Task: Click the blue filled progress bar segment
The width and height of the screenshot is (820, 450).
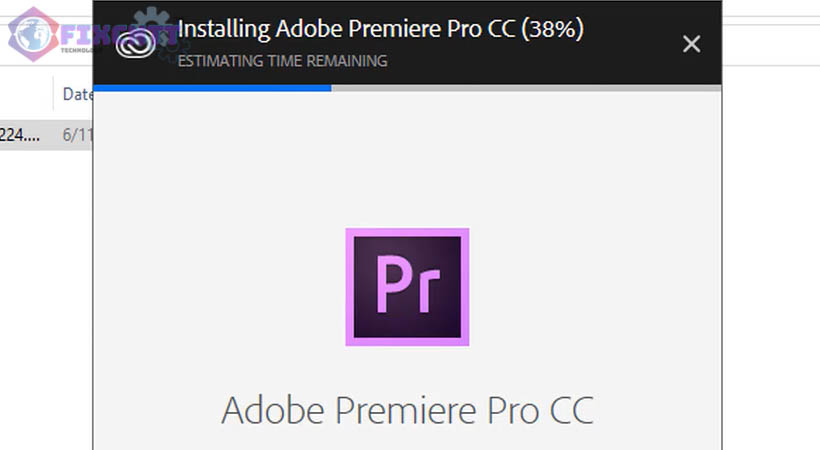Action: pos(212,88)
